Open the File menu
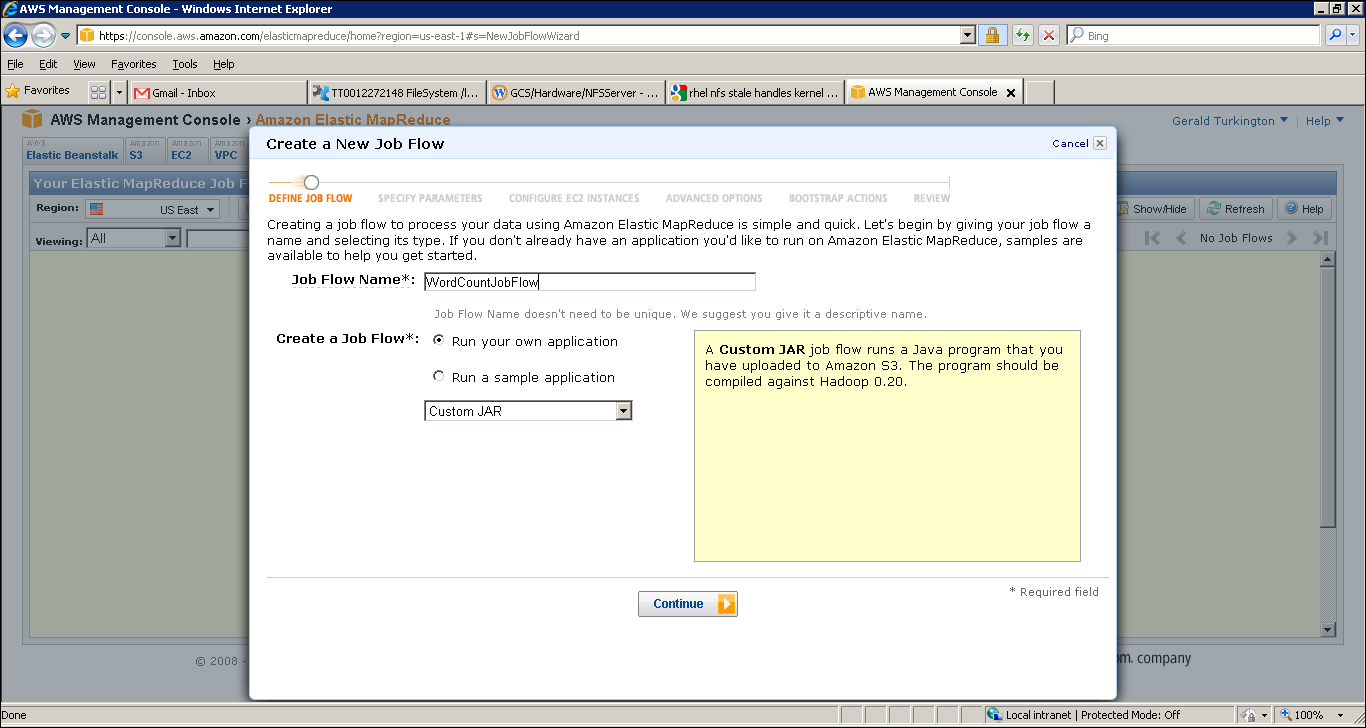1366x728 pixels. tap(15, 64)
